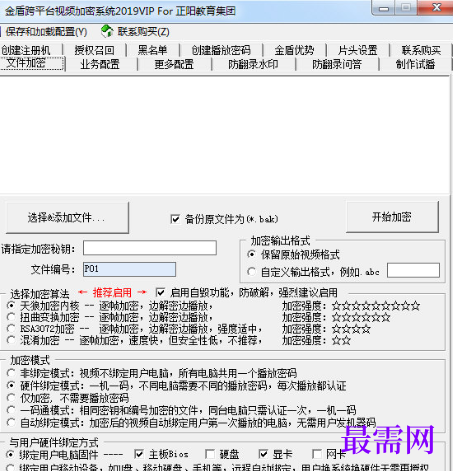Click inside the empty file list area
This screenshot has height=471, width=453.
coord(225,135)
